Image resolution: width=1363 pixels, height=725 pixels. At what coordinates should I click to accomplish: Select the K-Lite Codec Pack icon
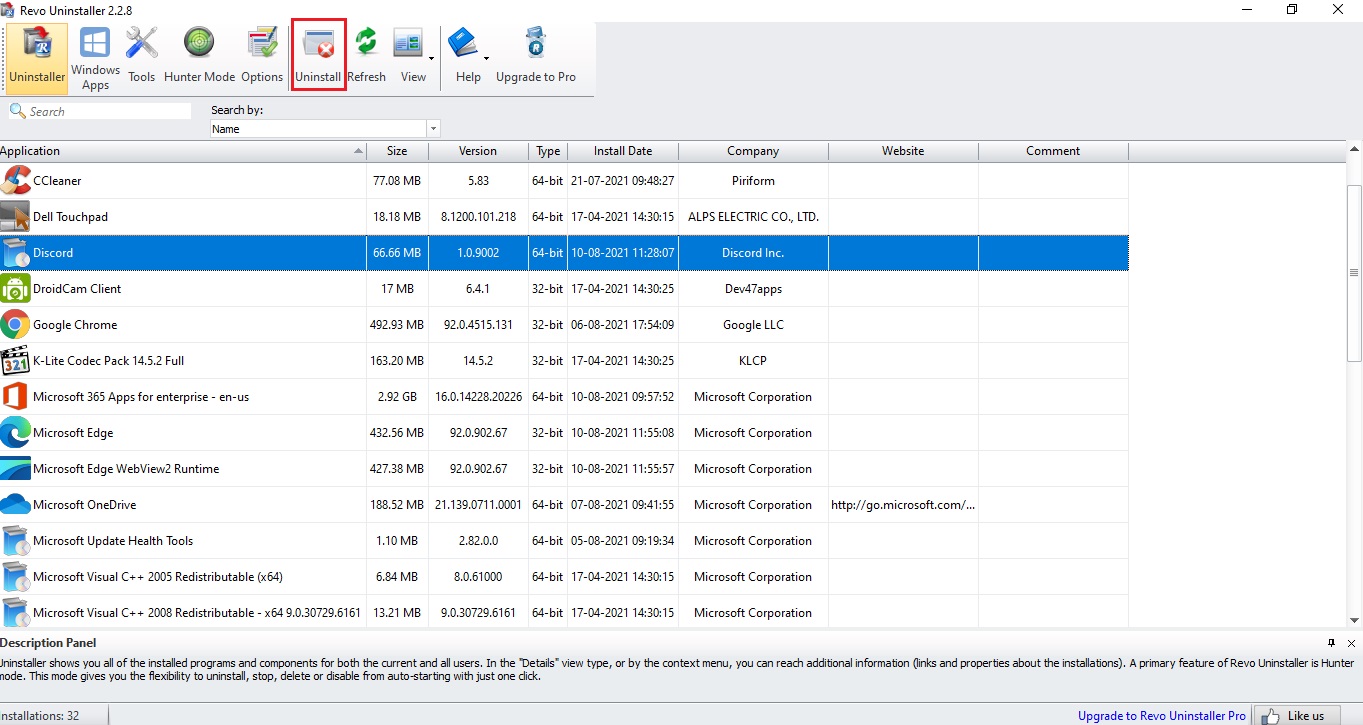pyautogui.click(x=15, y=361)
